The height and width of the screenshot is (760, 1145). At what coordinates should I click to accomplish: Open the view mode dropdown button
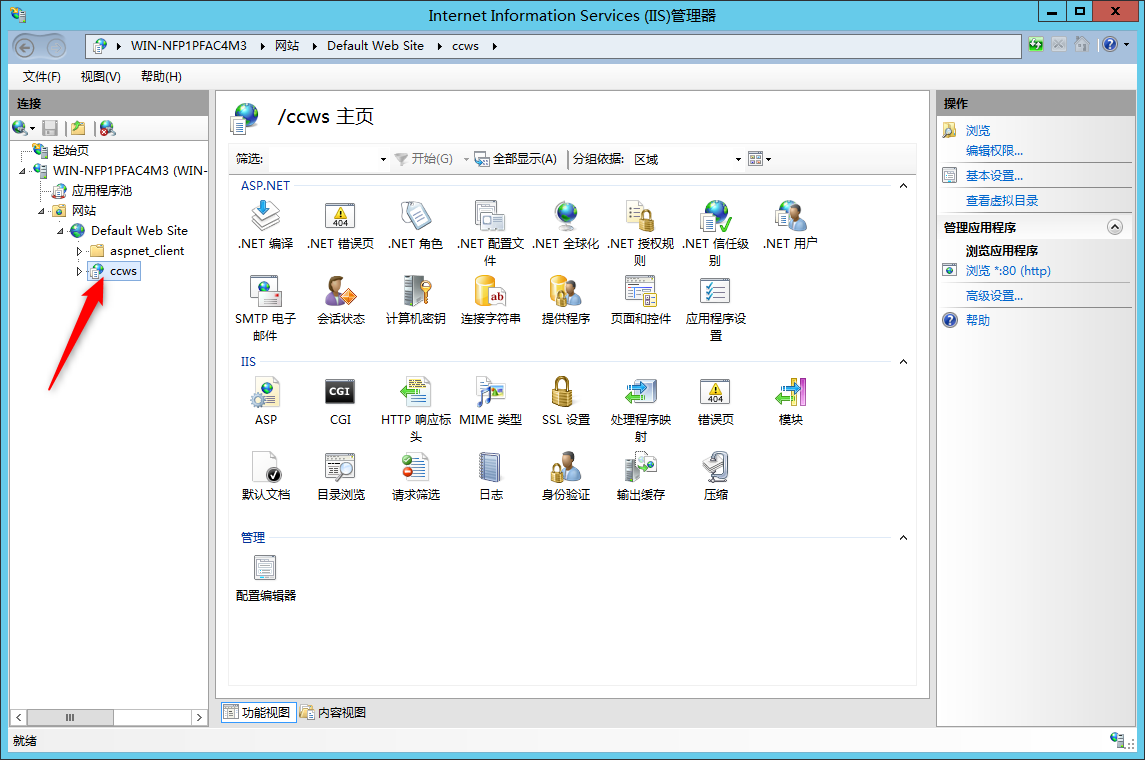[759, 158]
